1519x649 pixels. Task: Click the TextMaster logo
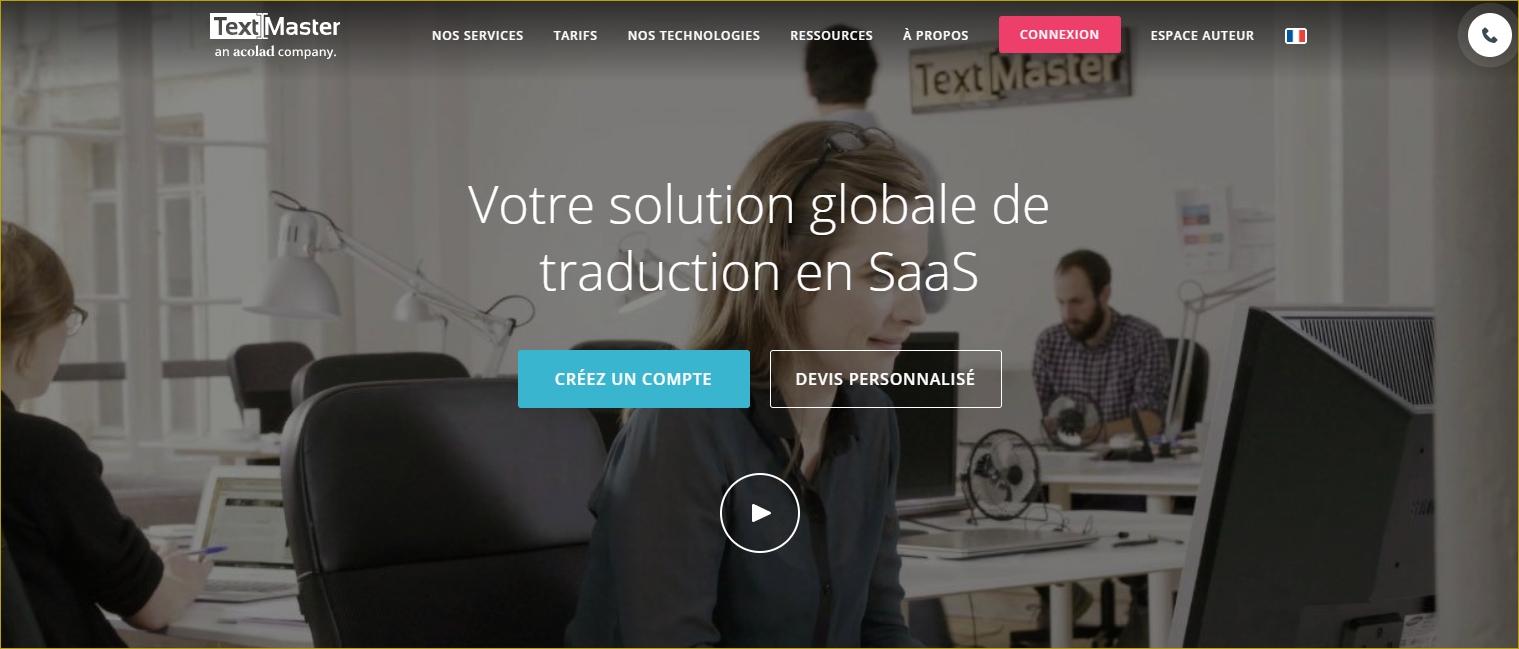tap(275, 36)
